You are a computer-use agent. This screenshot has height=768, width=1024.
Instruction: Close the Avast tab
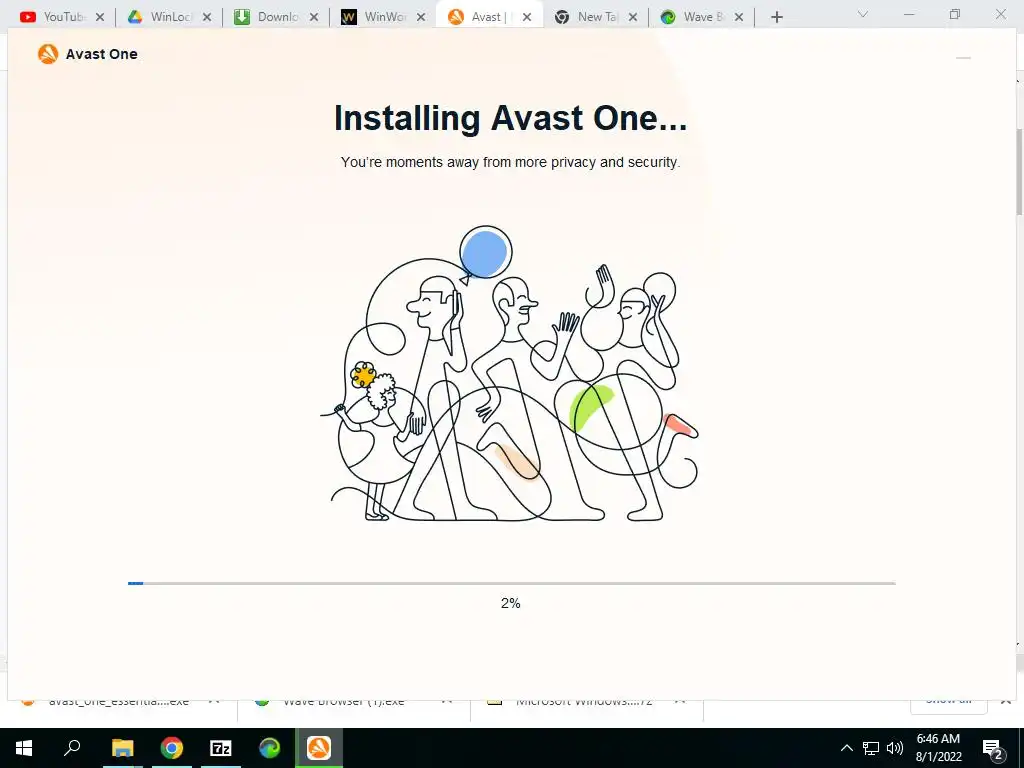coord(527,18)
